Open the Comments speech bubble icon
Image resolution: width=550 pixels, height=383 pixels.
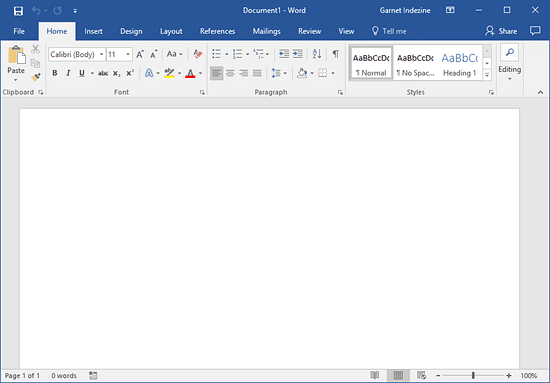click(535, 31)
